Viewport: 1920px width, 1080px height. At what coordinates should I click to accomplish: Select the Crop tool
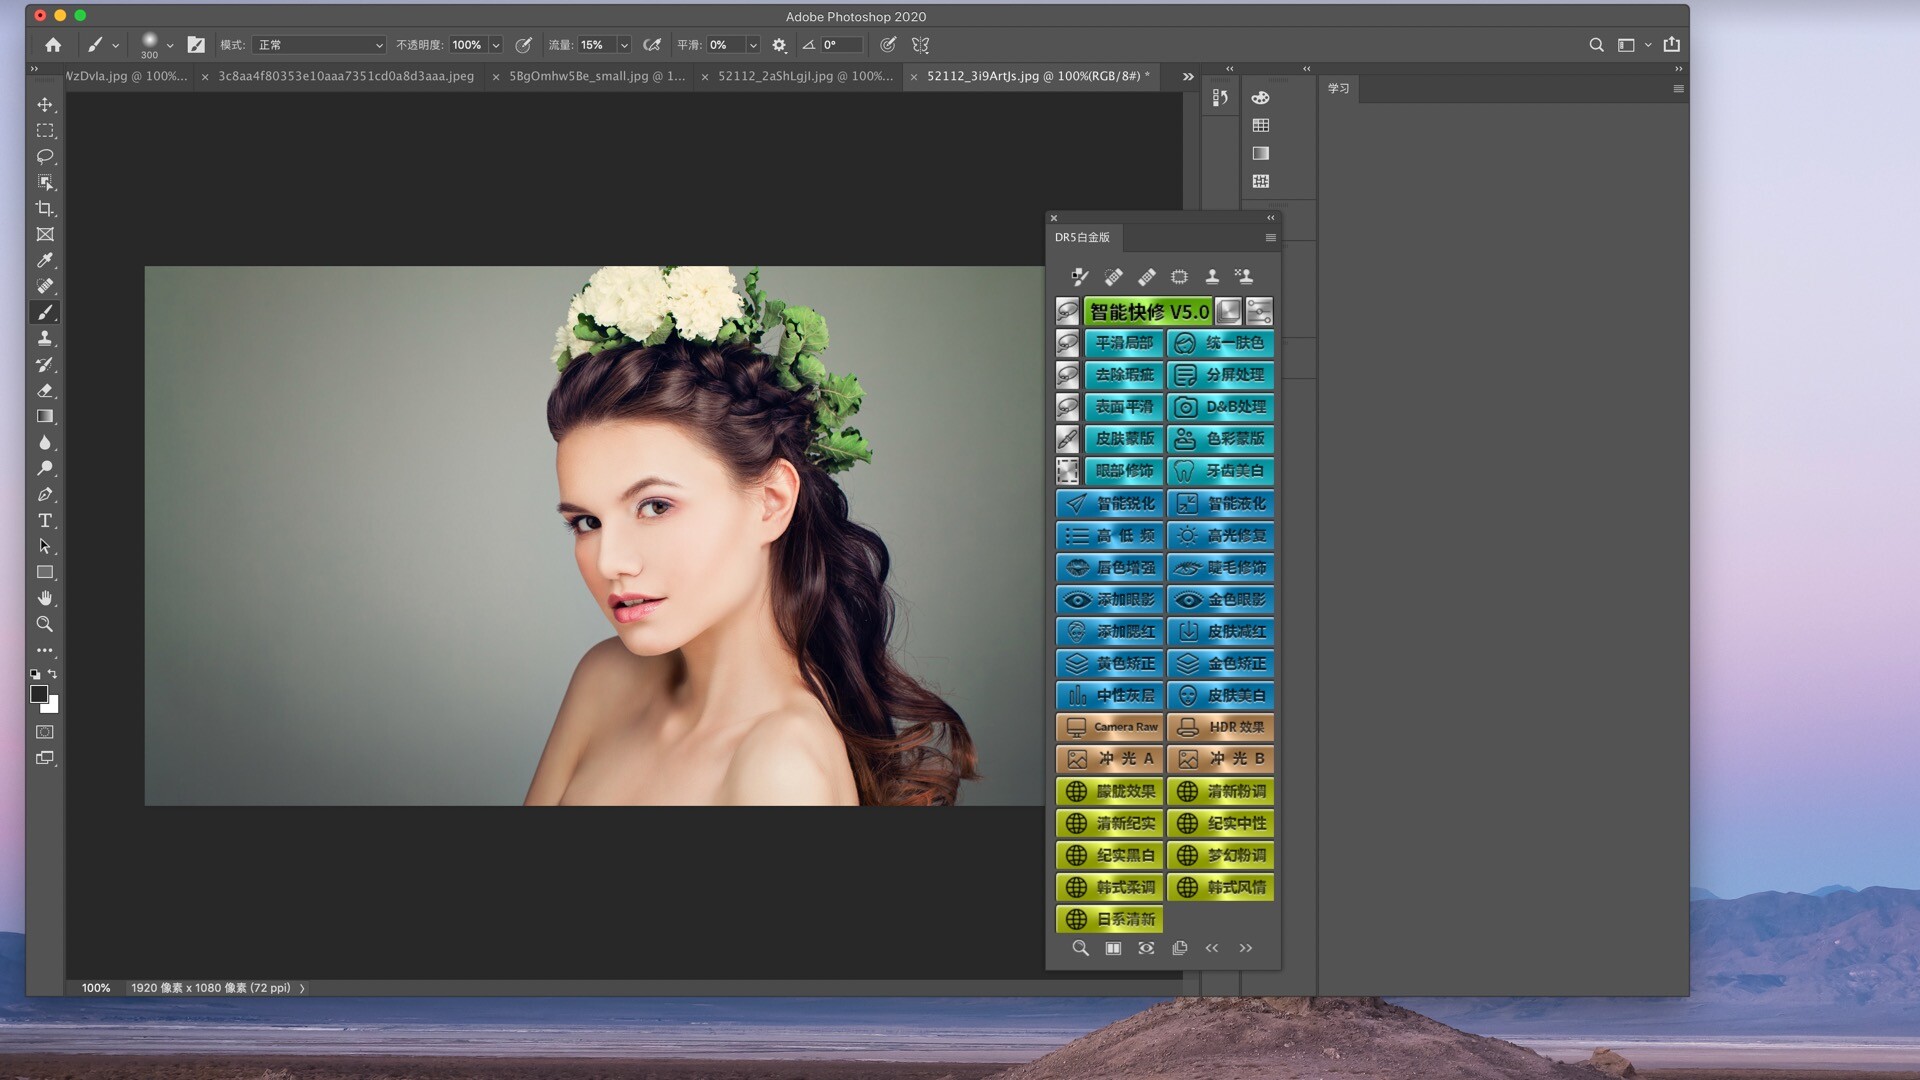(x=45, y=209)
